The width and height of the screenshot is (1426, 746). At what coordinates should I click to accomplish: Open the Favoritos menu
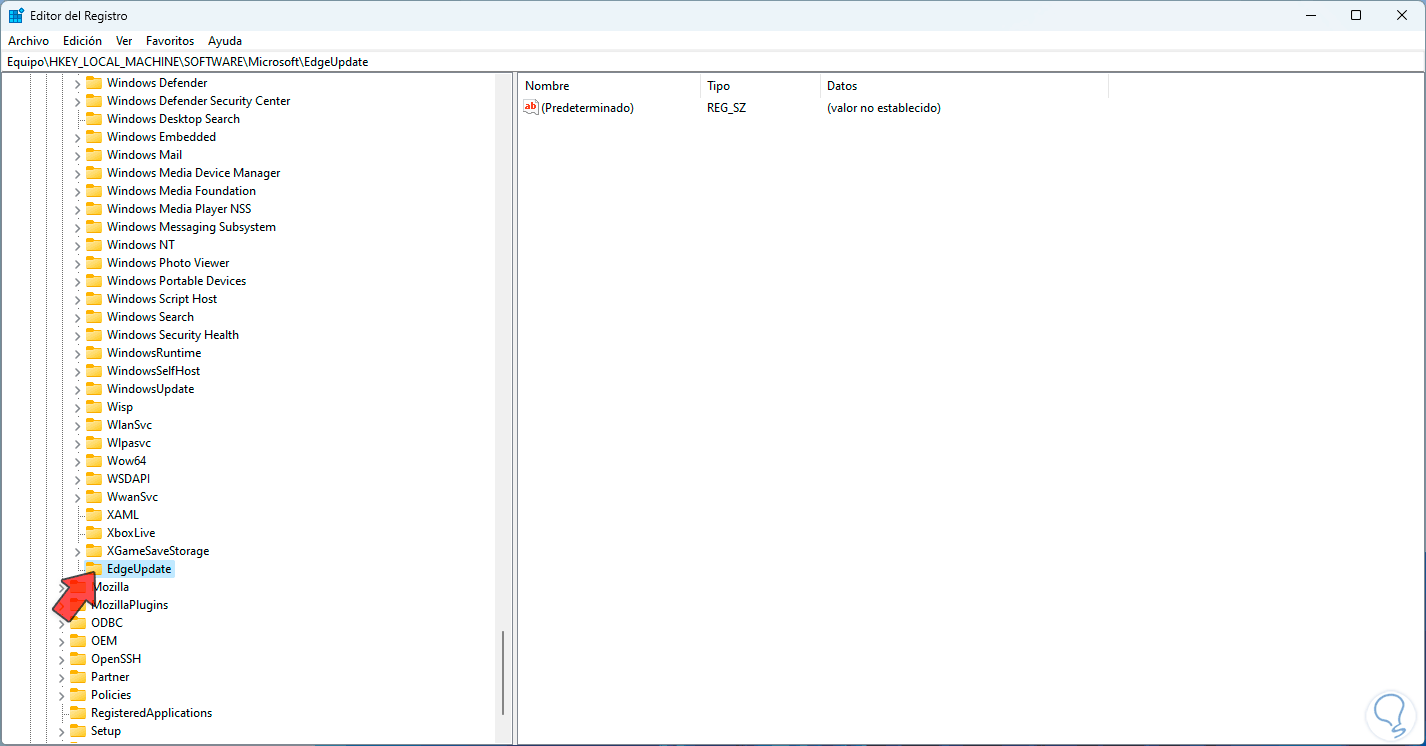tap(170, 41)
